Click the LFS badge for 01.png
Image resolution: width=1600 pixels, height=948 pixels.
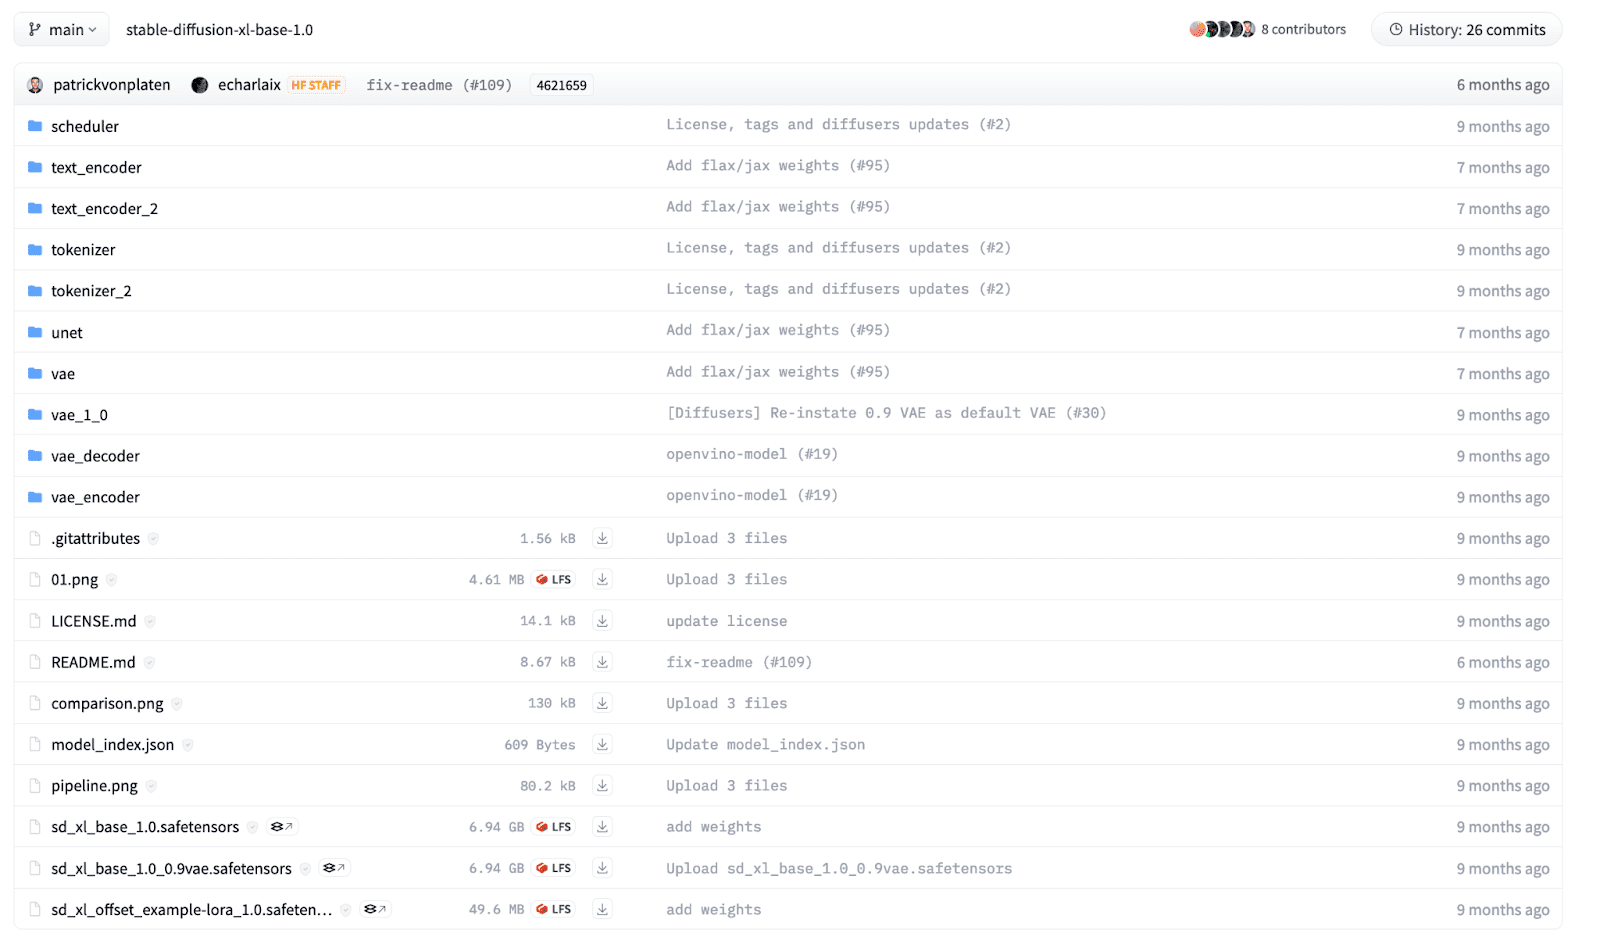coord(553,579)
